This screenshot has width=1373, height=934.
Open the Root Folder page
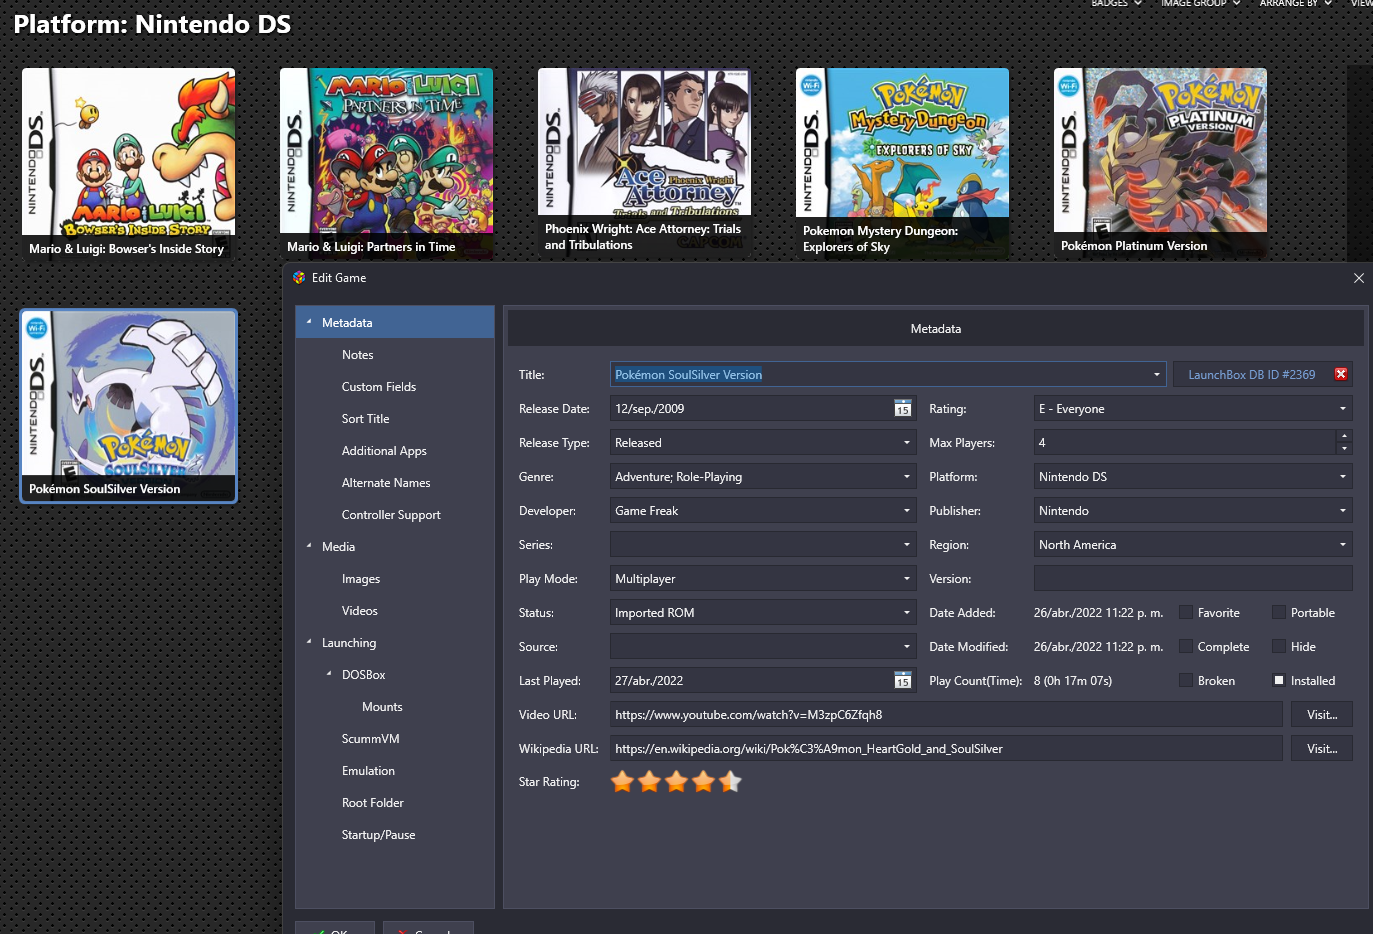coord(372,803)
